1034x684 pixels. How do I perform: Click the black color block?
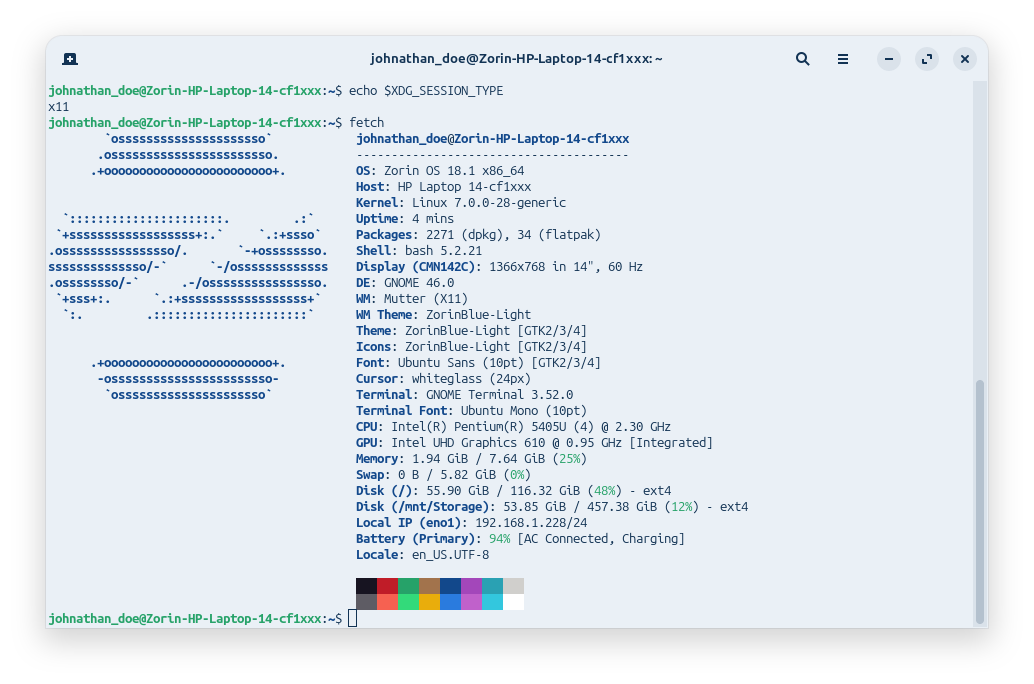pos(367,586)
